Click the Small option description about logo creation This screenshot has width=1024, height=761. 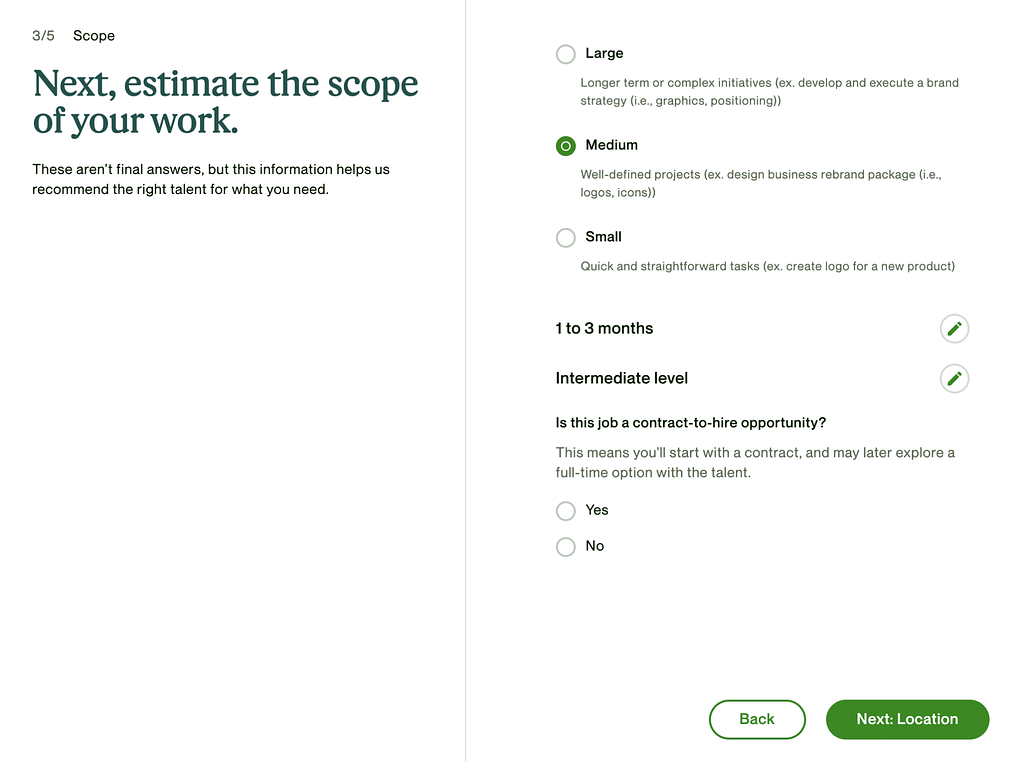(x=767, y=266)
